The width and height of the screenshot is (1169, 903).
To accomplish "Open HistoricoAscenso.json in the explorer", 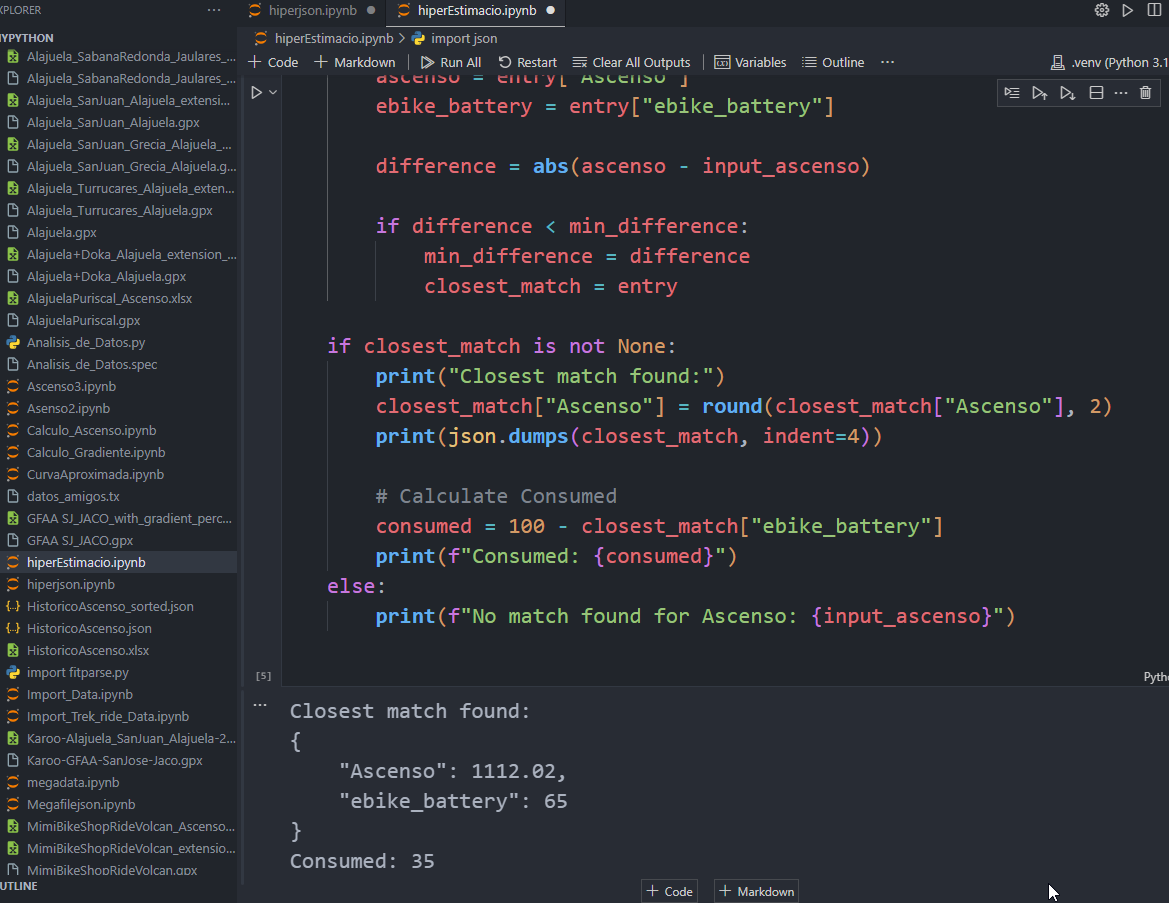I will (x=89, y=628).
